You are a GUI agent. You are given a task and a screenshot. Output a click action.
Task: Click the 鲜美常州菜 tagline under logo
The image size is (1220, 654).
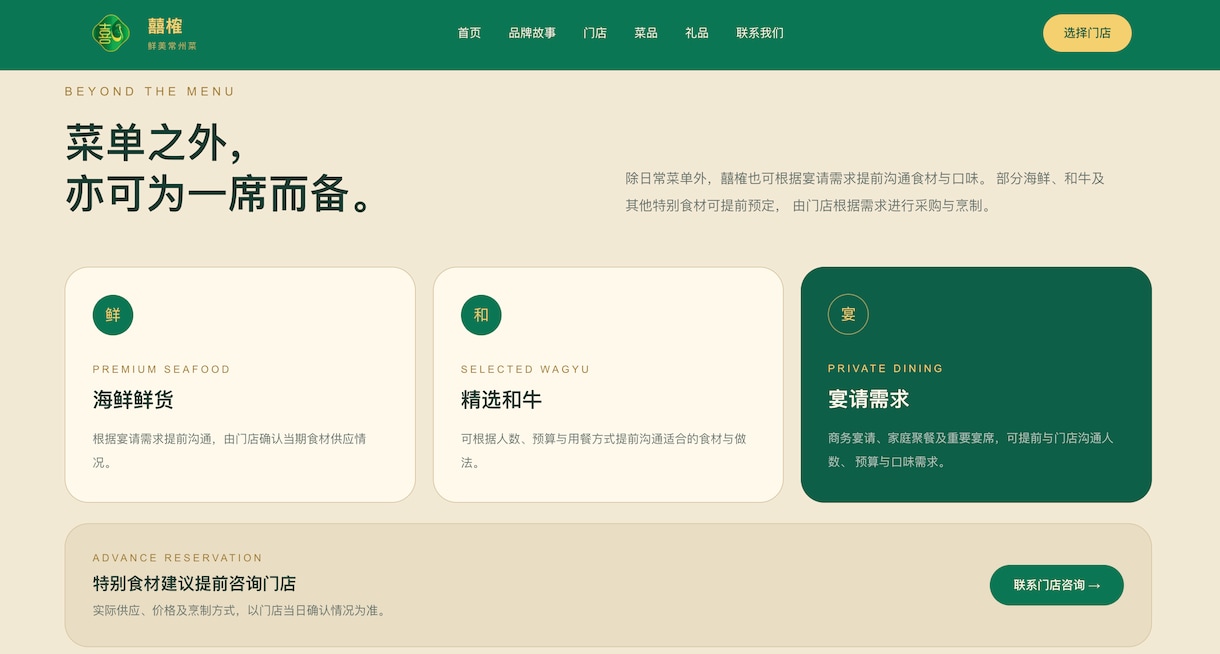172,46
